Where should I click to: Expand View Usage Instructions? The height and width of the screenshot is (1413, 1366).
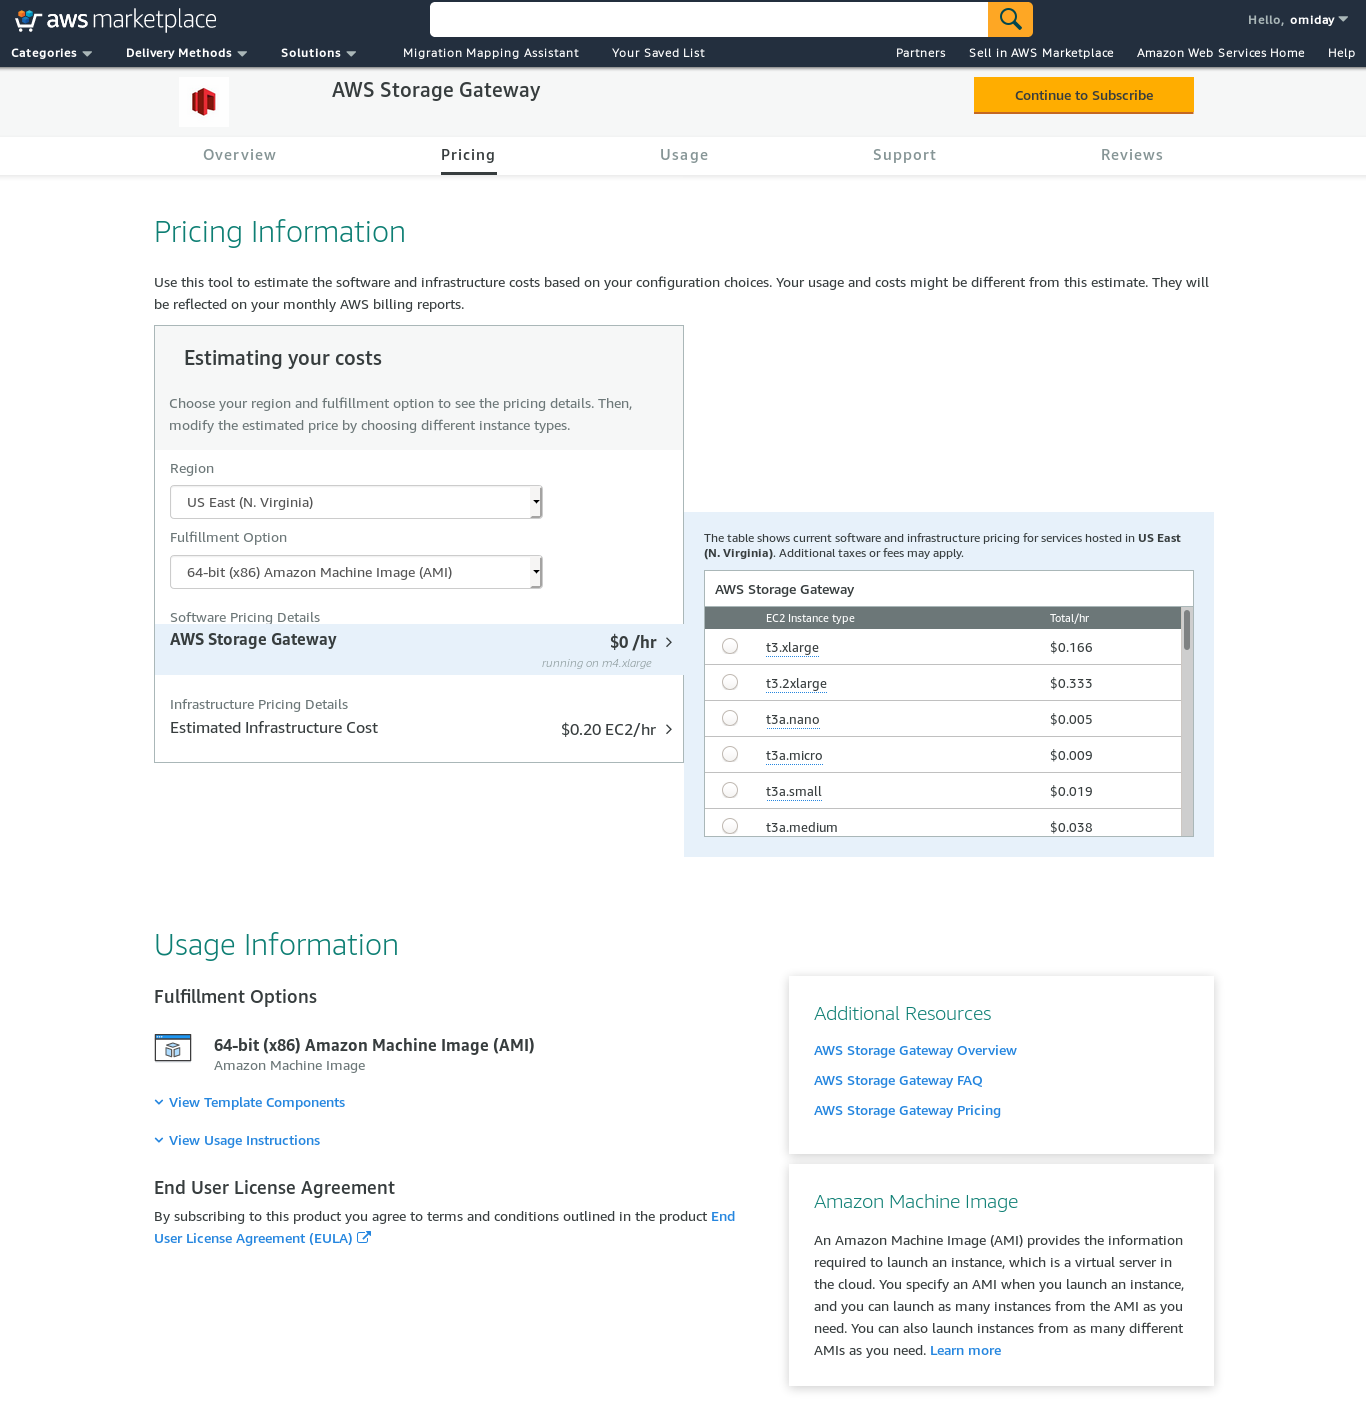click(x=237, y=1140)
